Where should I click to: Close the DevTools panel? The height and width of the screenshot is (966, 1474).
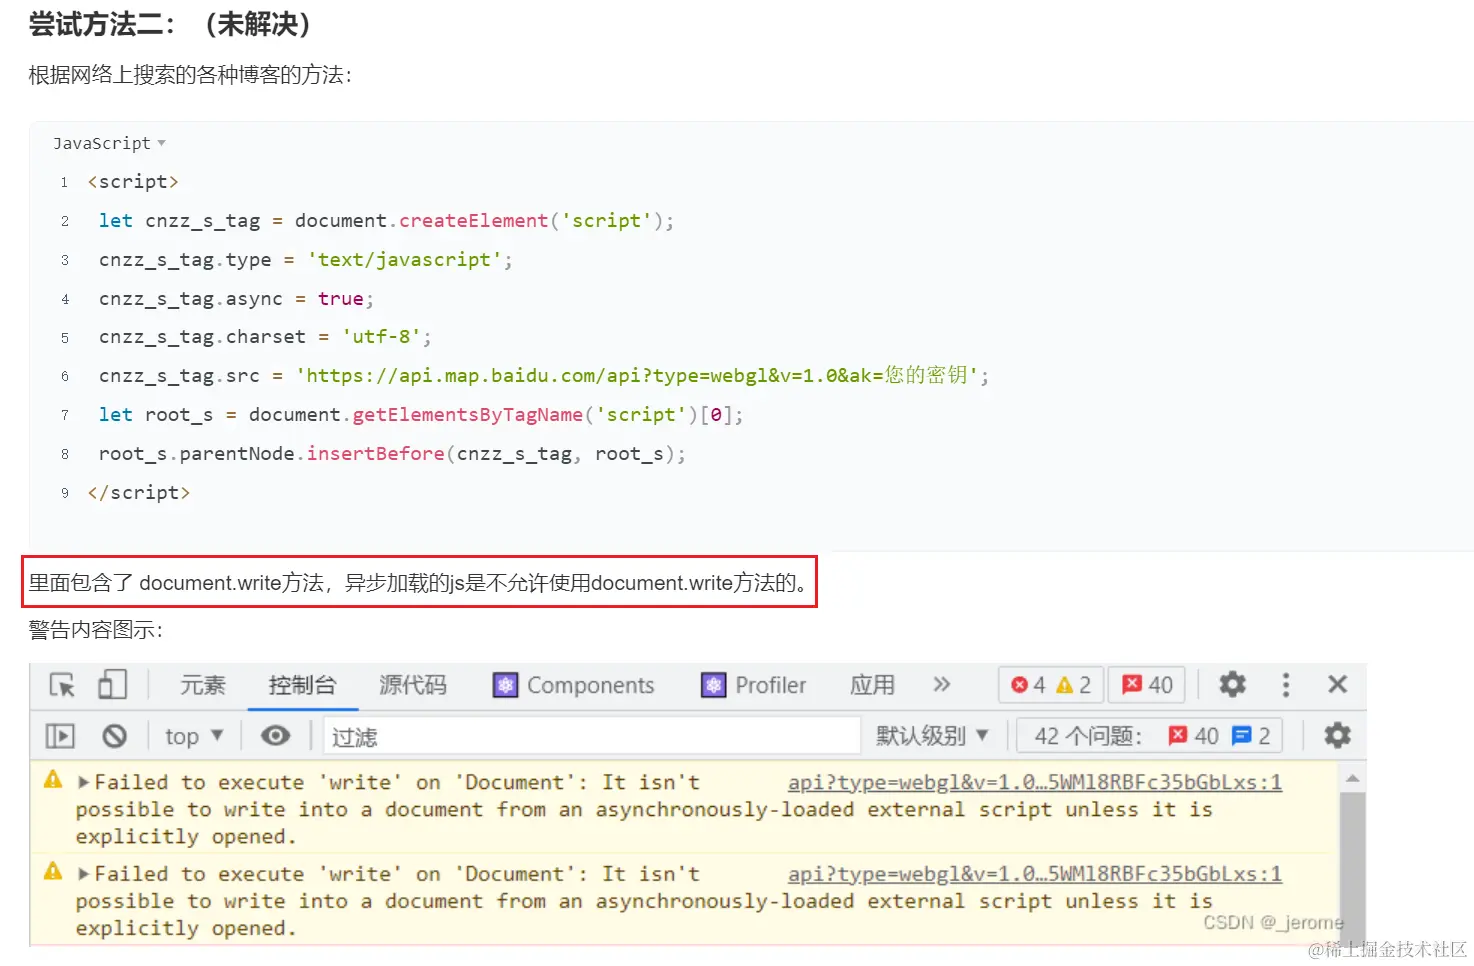1337,685
